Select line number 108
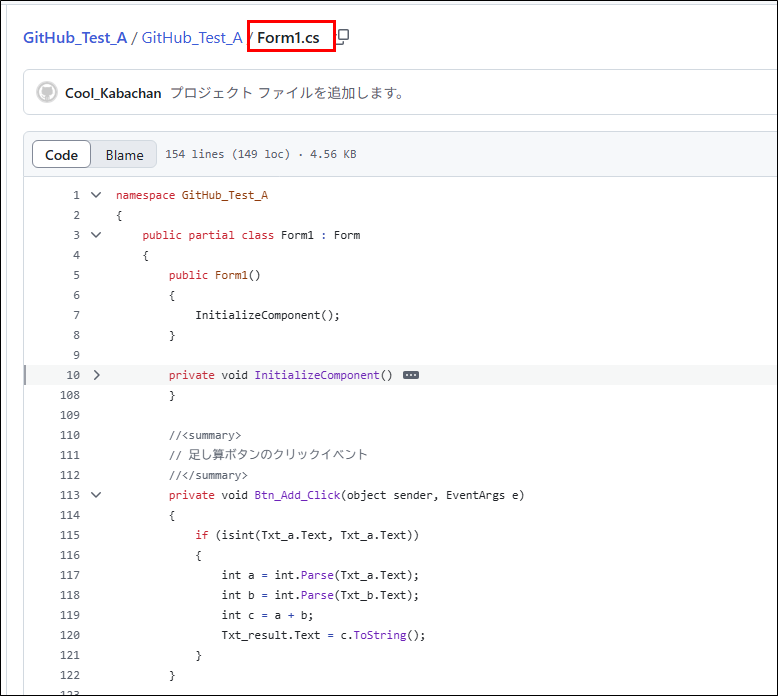Screen dimensions: 778x696 click(x=70, y=395)
